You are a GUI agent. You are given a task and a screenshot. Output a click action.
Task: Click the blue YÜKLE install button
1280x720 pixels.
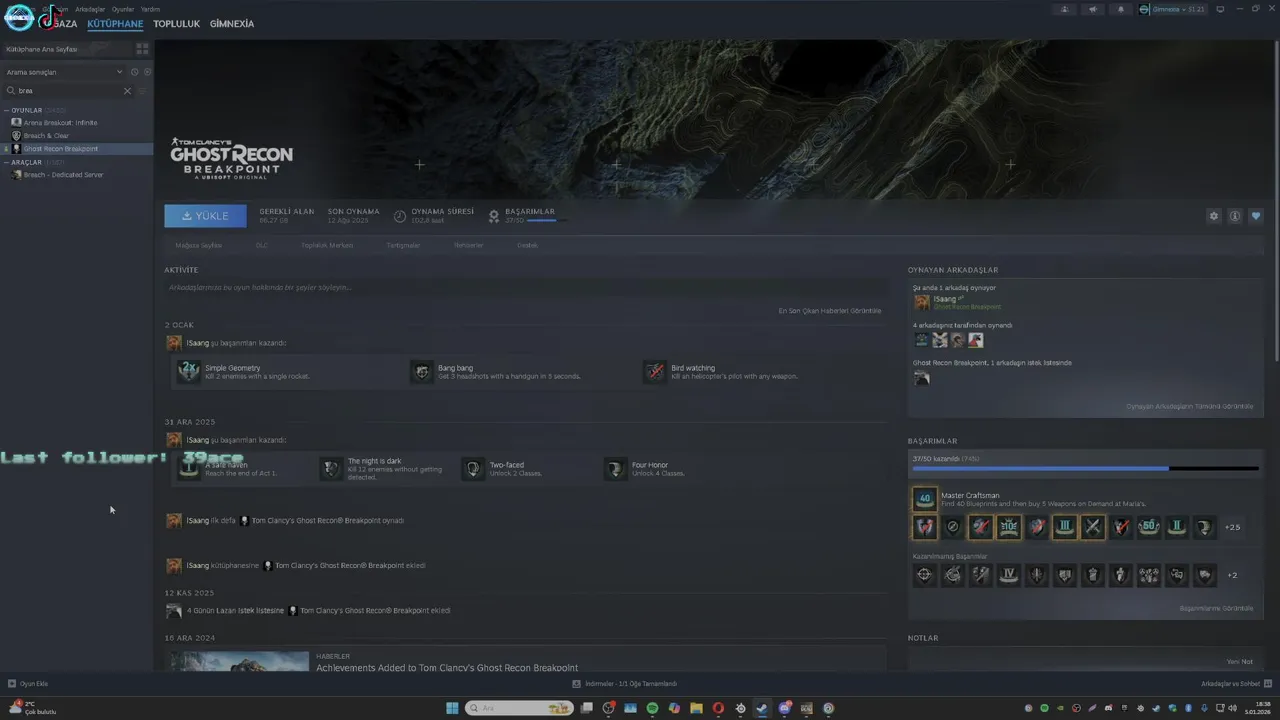205,216
